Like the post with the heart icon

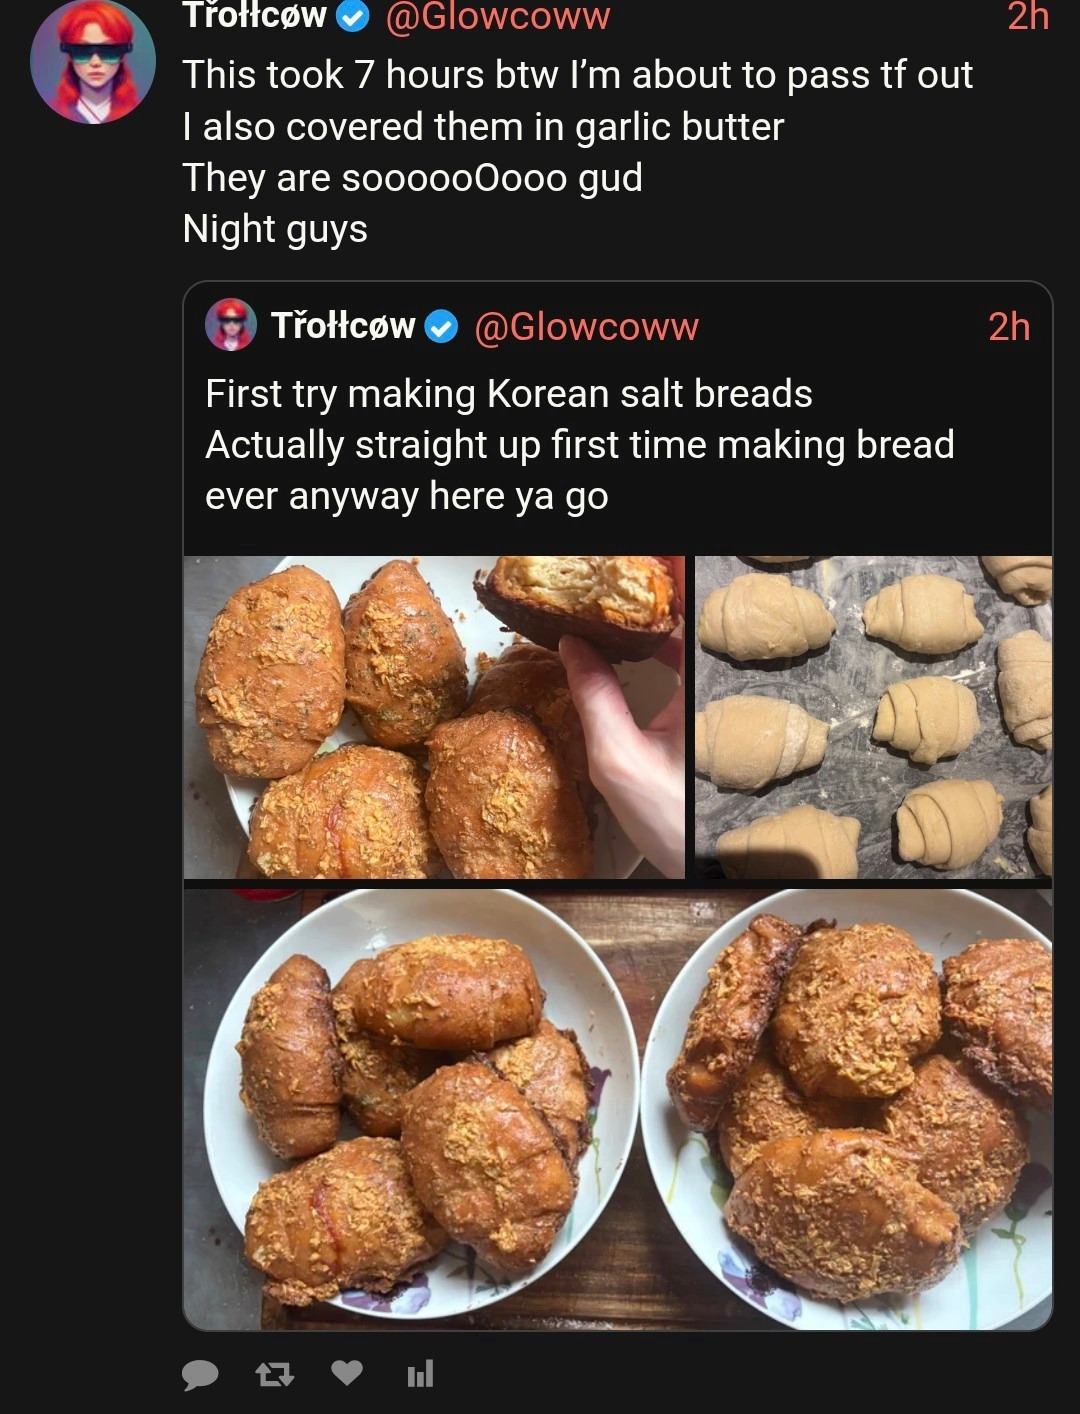(347, 1373)
